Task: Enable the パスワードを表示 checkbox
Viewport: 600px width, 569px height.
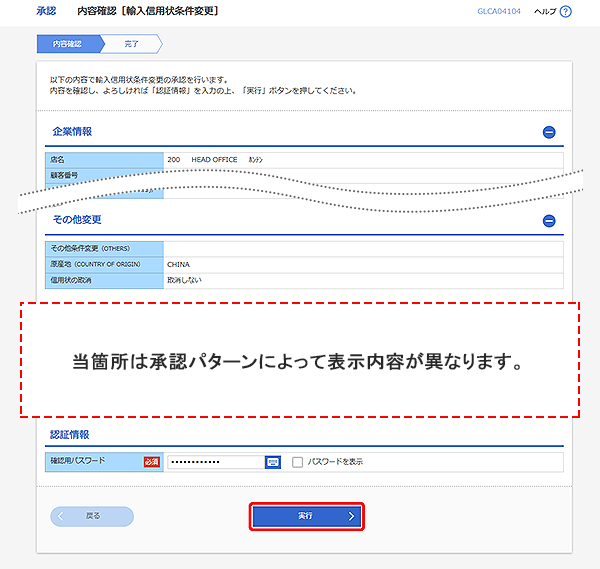Action: coord(297,462)
